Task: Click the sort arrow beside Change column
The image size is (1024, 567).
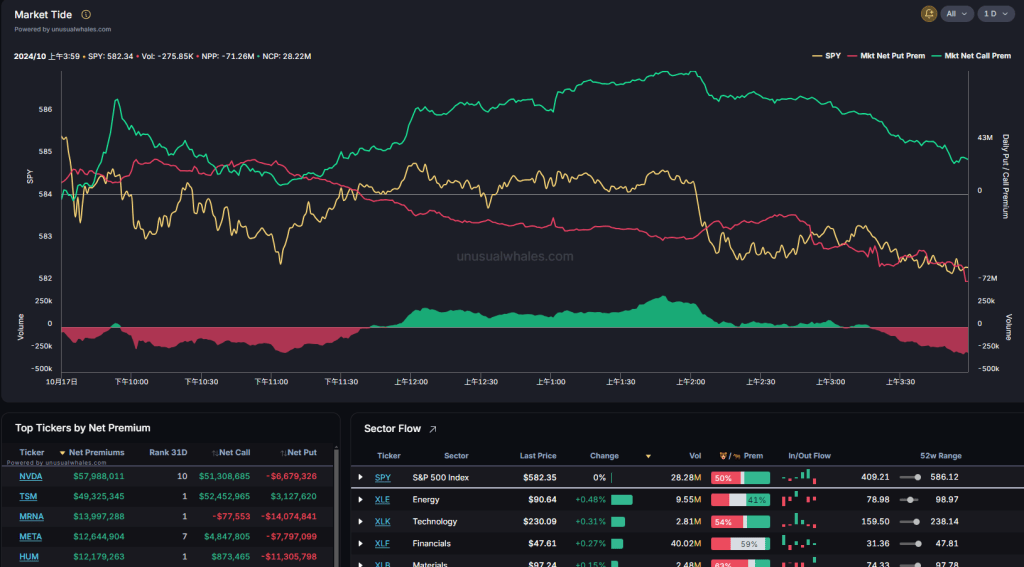Action: 648,455
